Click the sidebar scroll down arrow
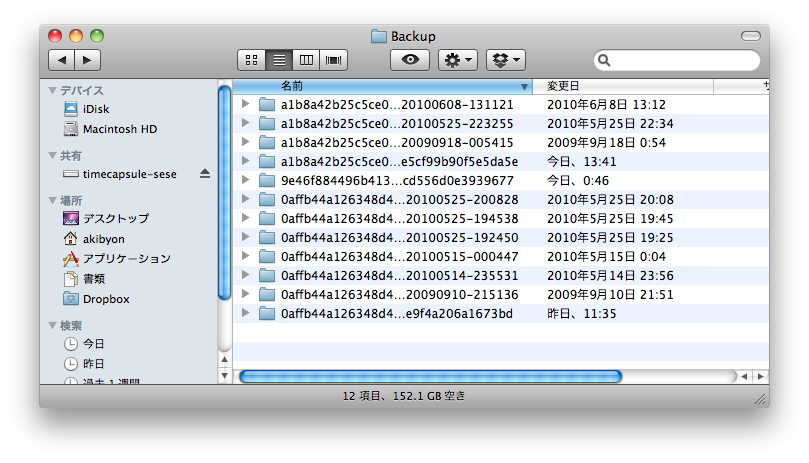 [224, 376]
